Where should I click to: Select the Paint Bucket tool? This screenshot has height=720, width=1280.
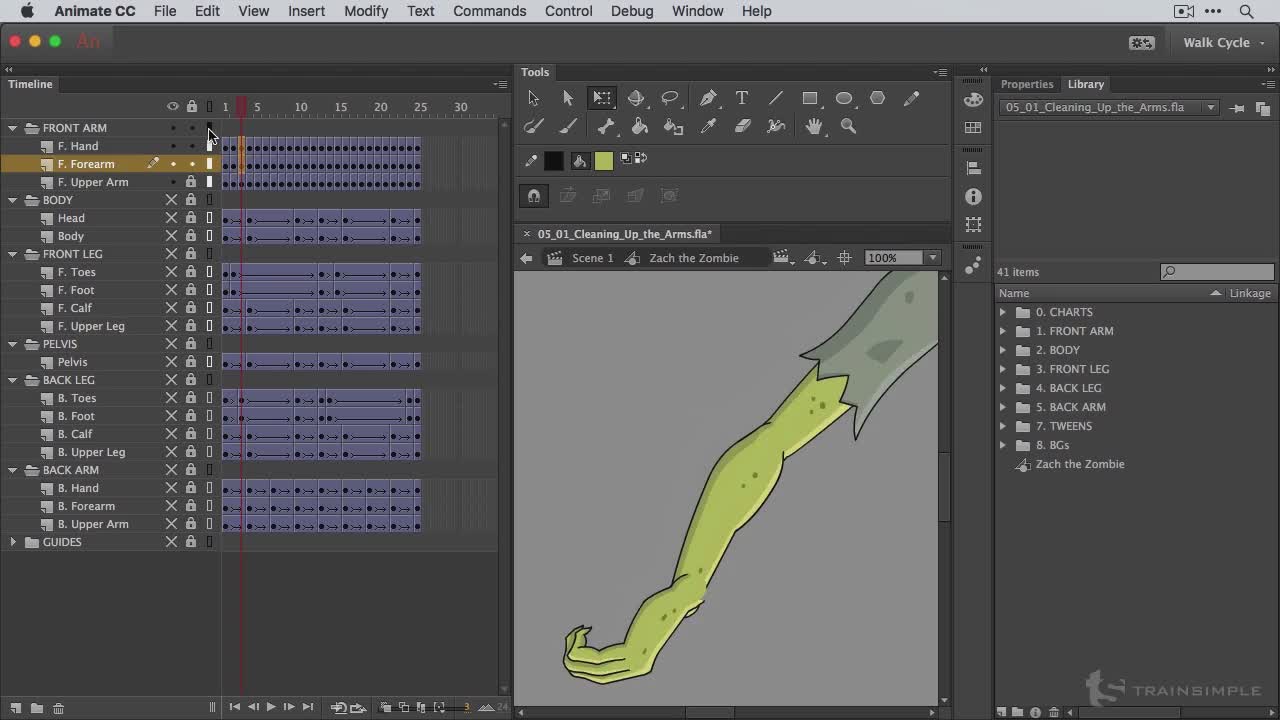click(640, 126)
